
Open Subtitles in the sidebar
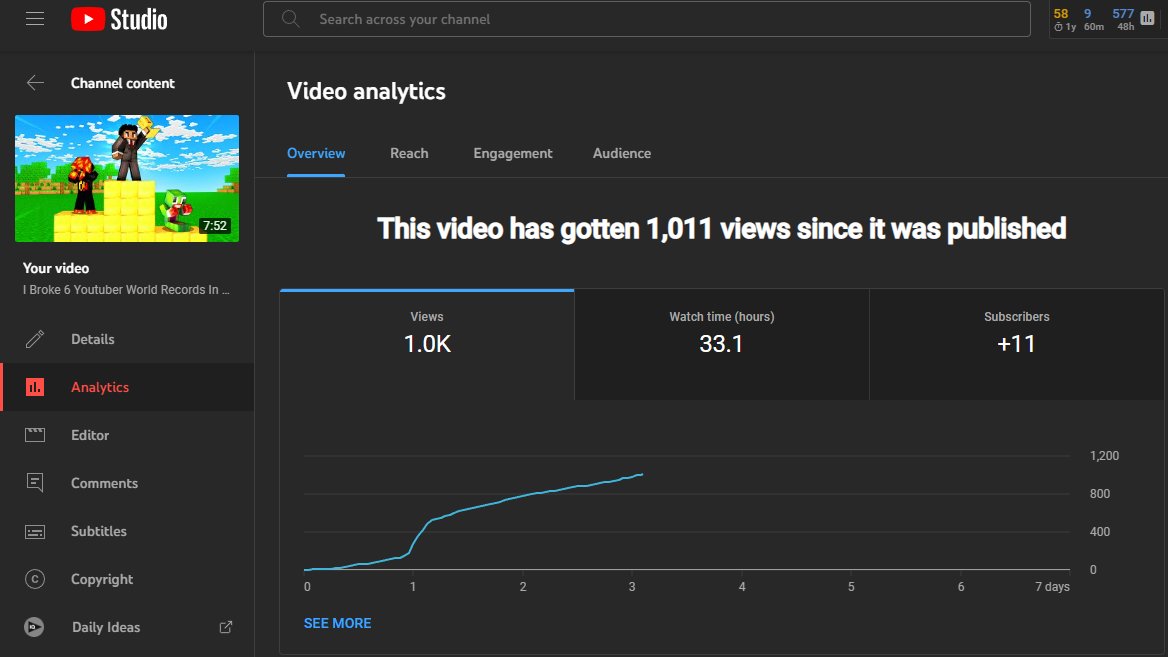click(x=127, y=531)
